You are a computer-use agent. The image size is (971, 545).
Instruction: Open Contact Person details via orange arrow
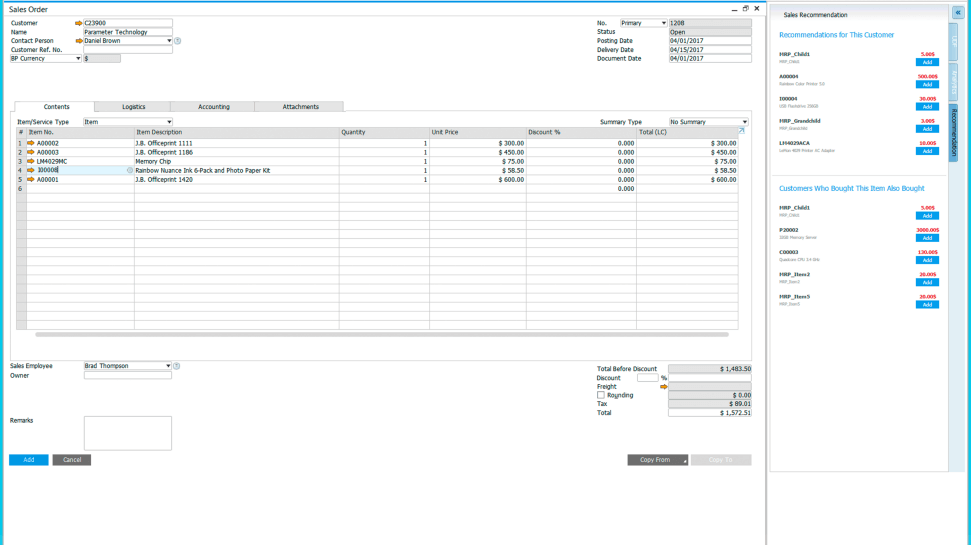pyautogui.click(x=79, y=41)
